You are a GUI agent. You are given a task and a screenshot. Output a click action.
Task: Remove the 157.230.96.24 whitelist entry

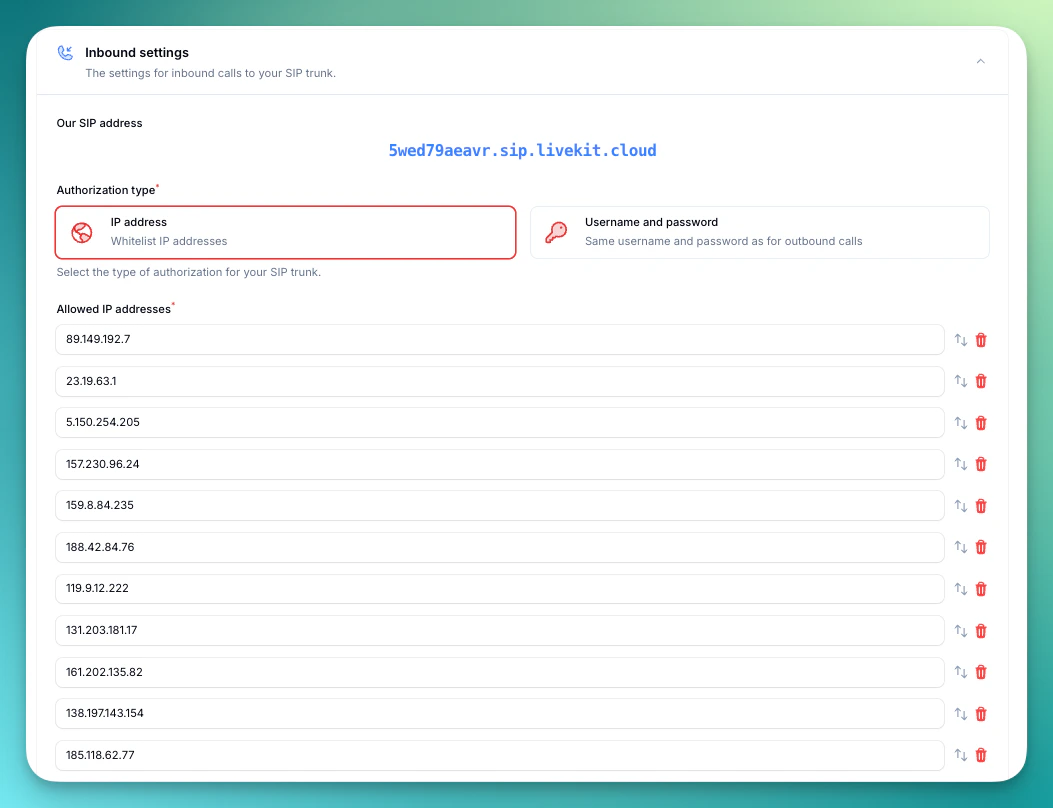tap(981, 464)
